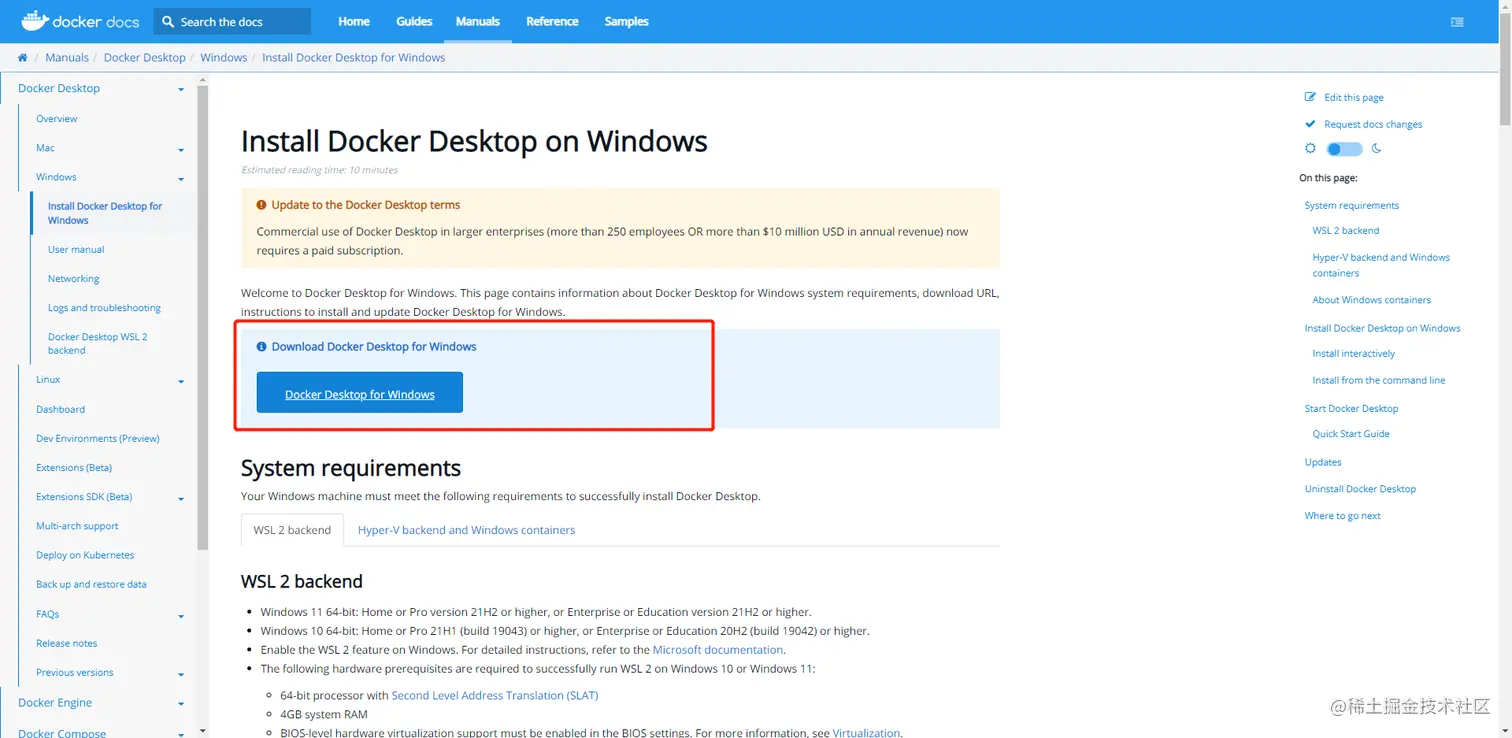Screen dimensions: 1512x738
Task: Click the search the docs field
Action: (x=232, y=21)
